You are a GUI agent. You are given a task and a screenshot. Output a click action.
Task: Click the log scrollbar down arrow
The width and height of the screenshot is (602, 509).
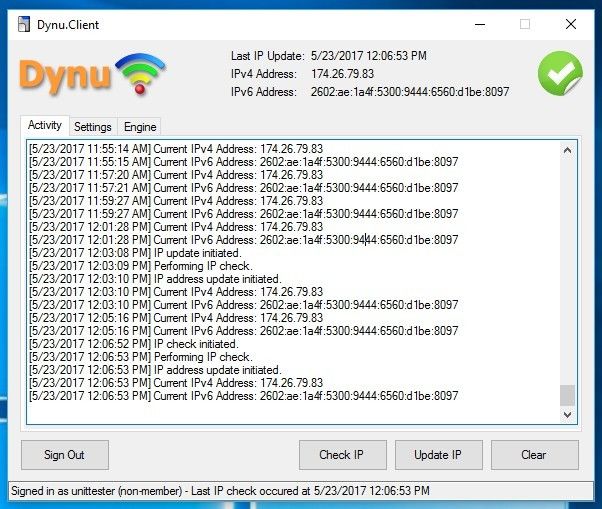567,414
